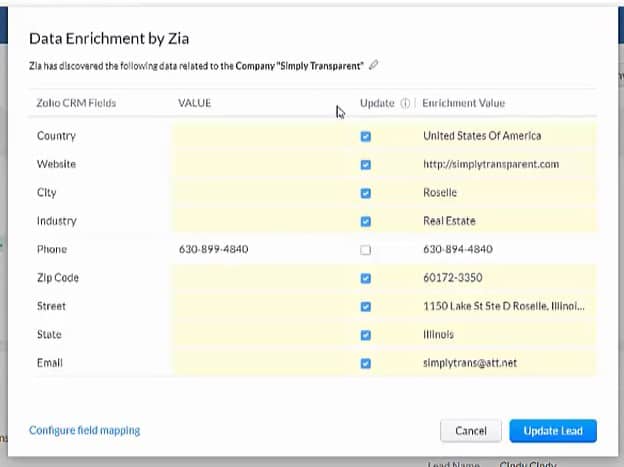Viewport: 624px width, 467px height.
Task: Uncheck the Country update checkbox
Action: [x=366, y=137]
